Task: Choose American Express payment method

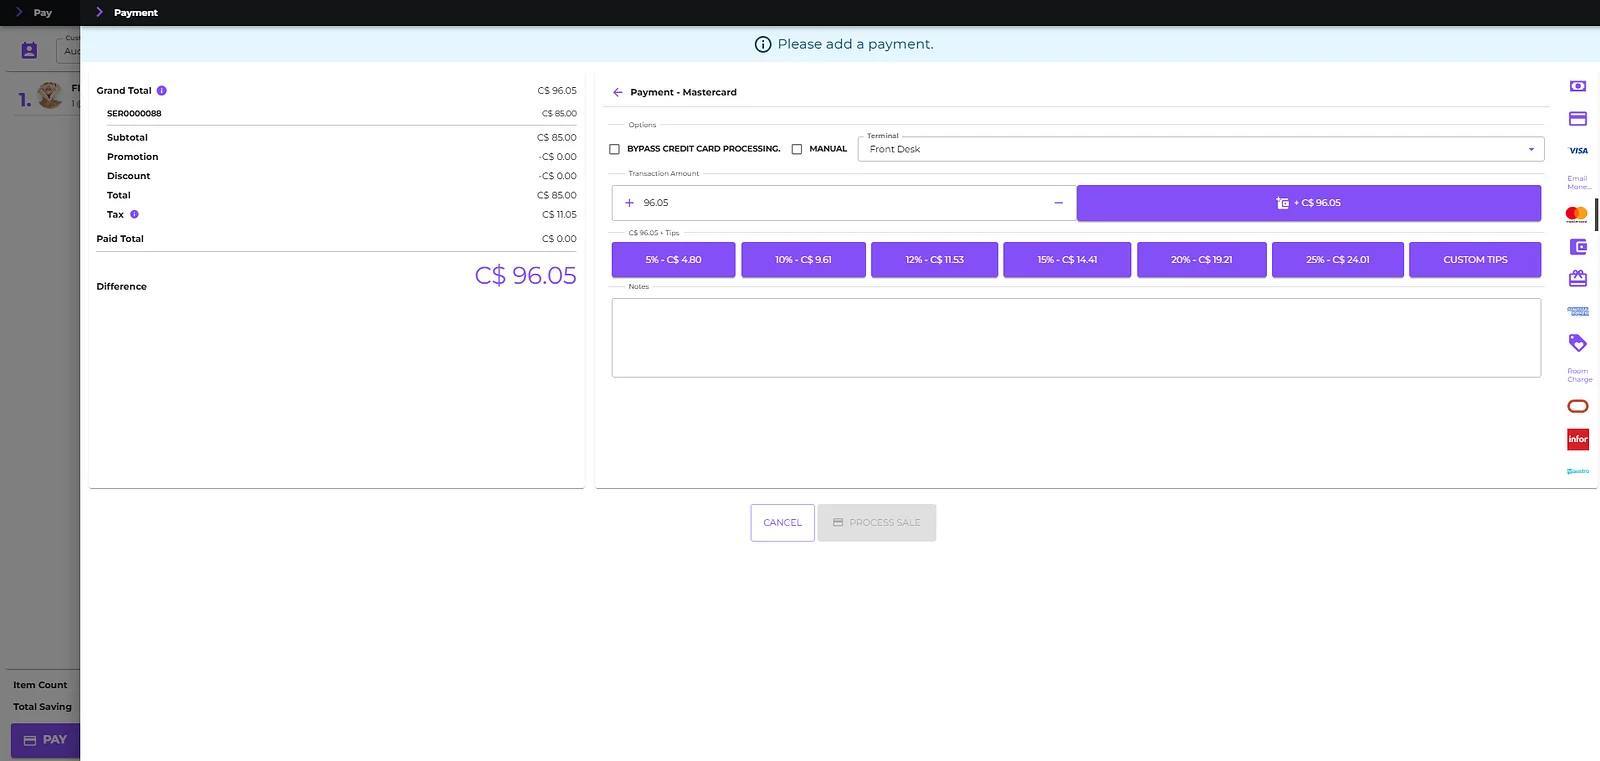Action: [1578, 311]
